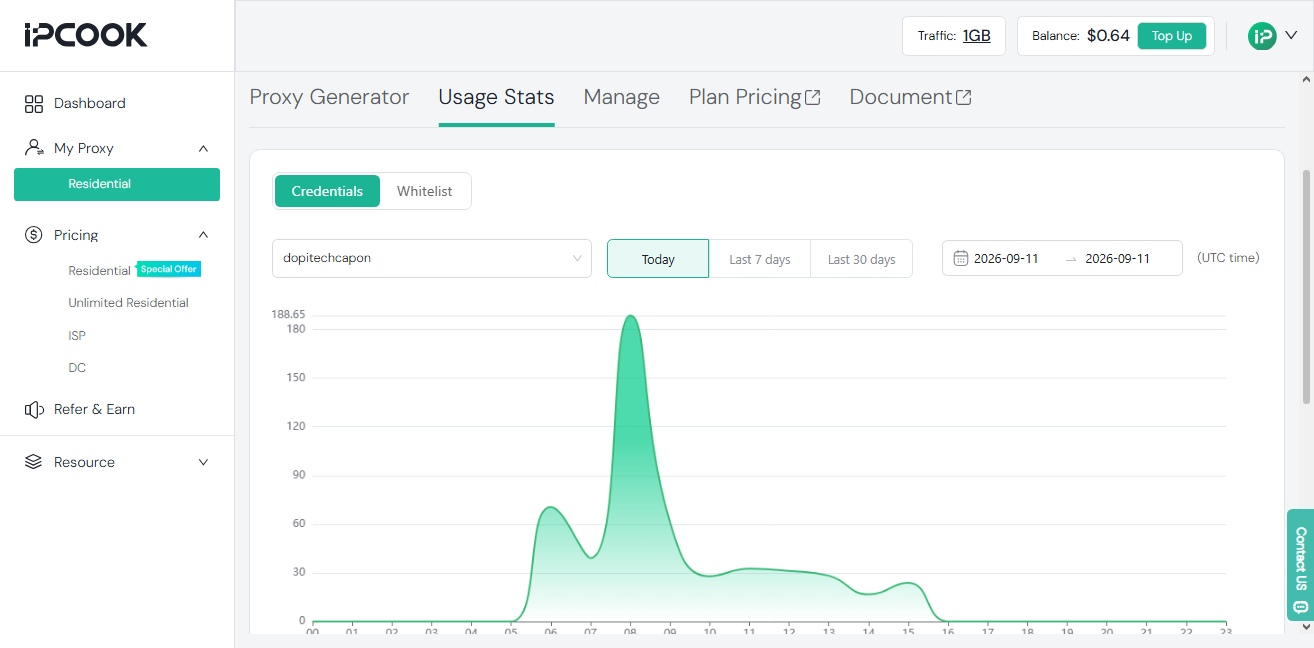Open Residential pricing with Special Offer

point(99,270)
